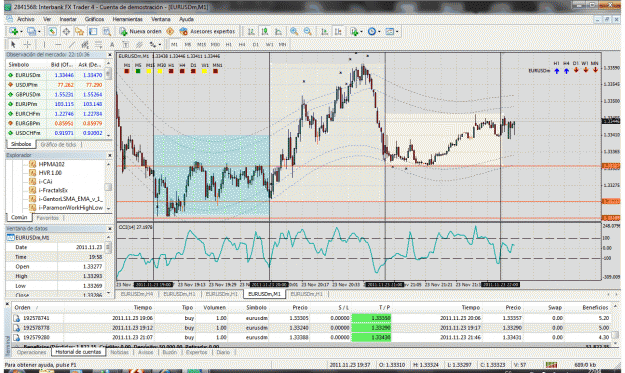
Task: Switch to Noticias terminal tab
Action: 119,352
